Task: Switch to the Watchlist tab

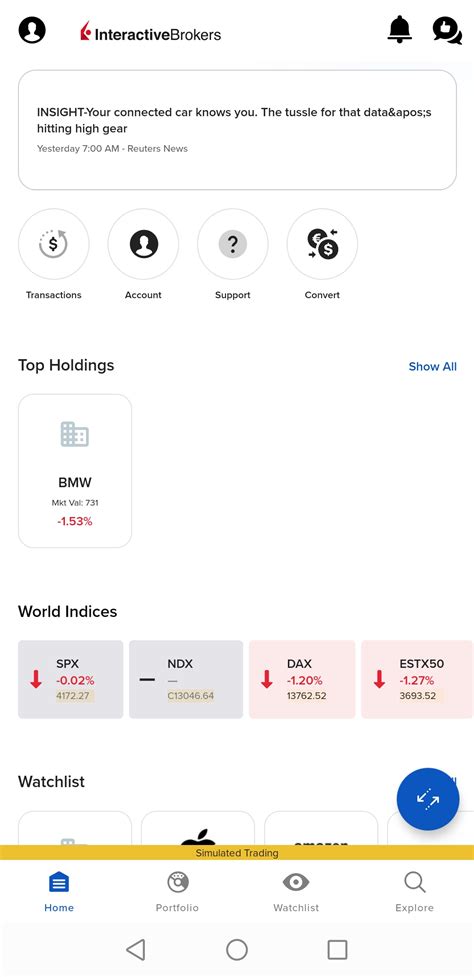Action: coord(296,892)
